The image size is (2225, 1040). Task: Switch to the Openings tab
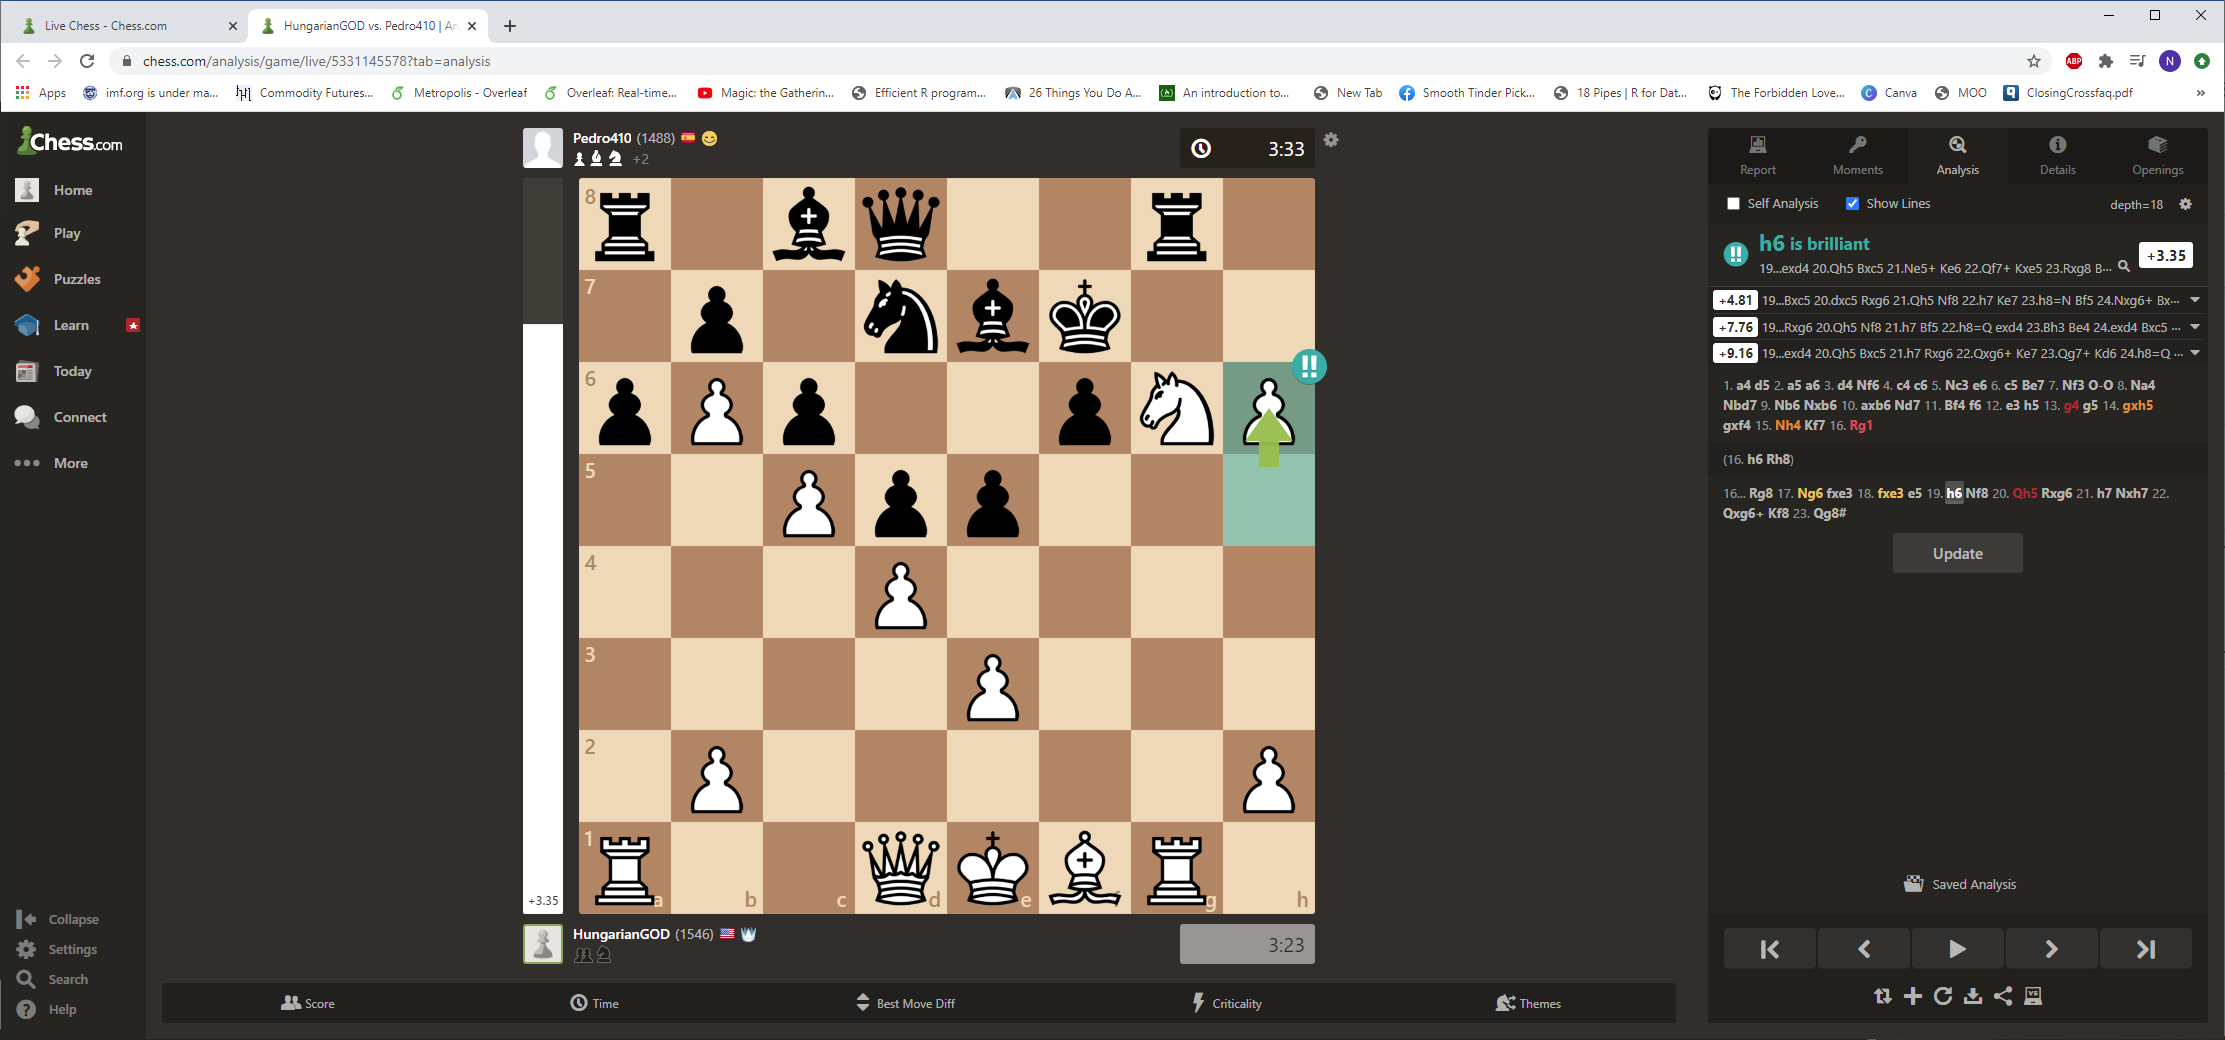point(2157,155)
